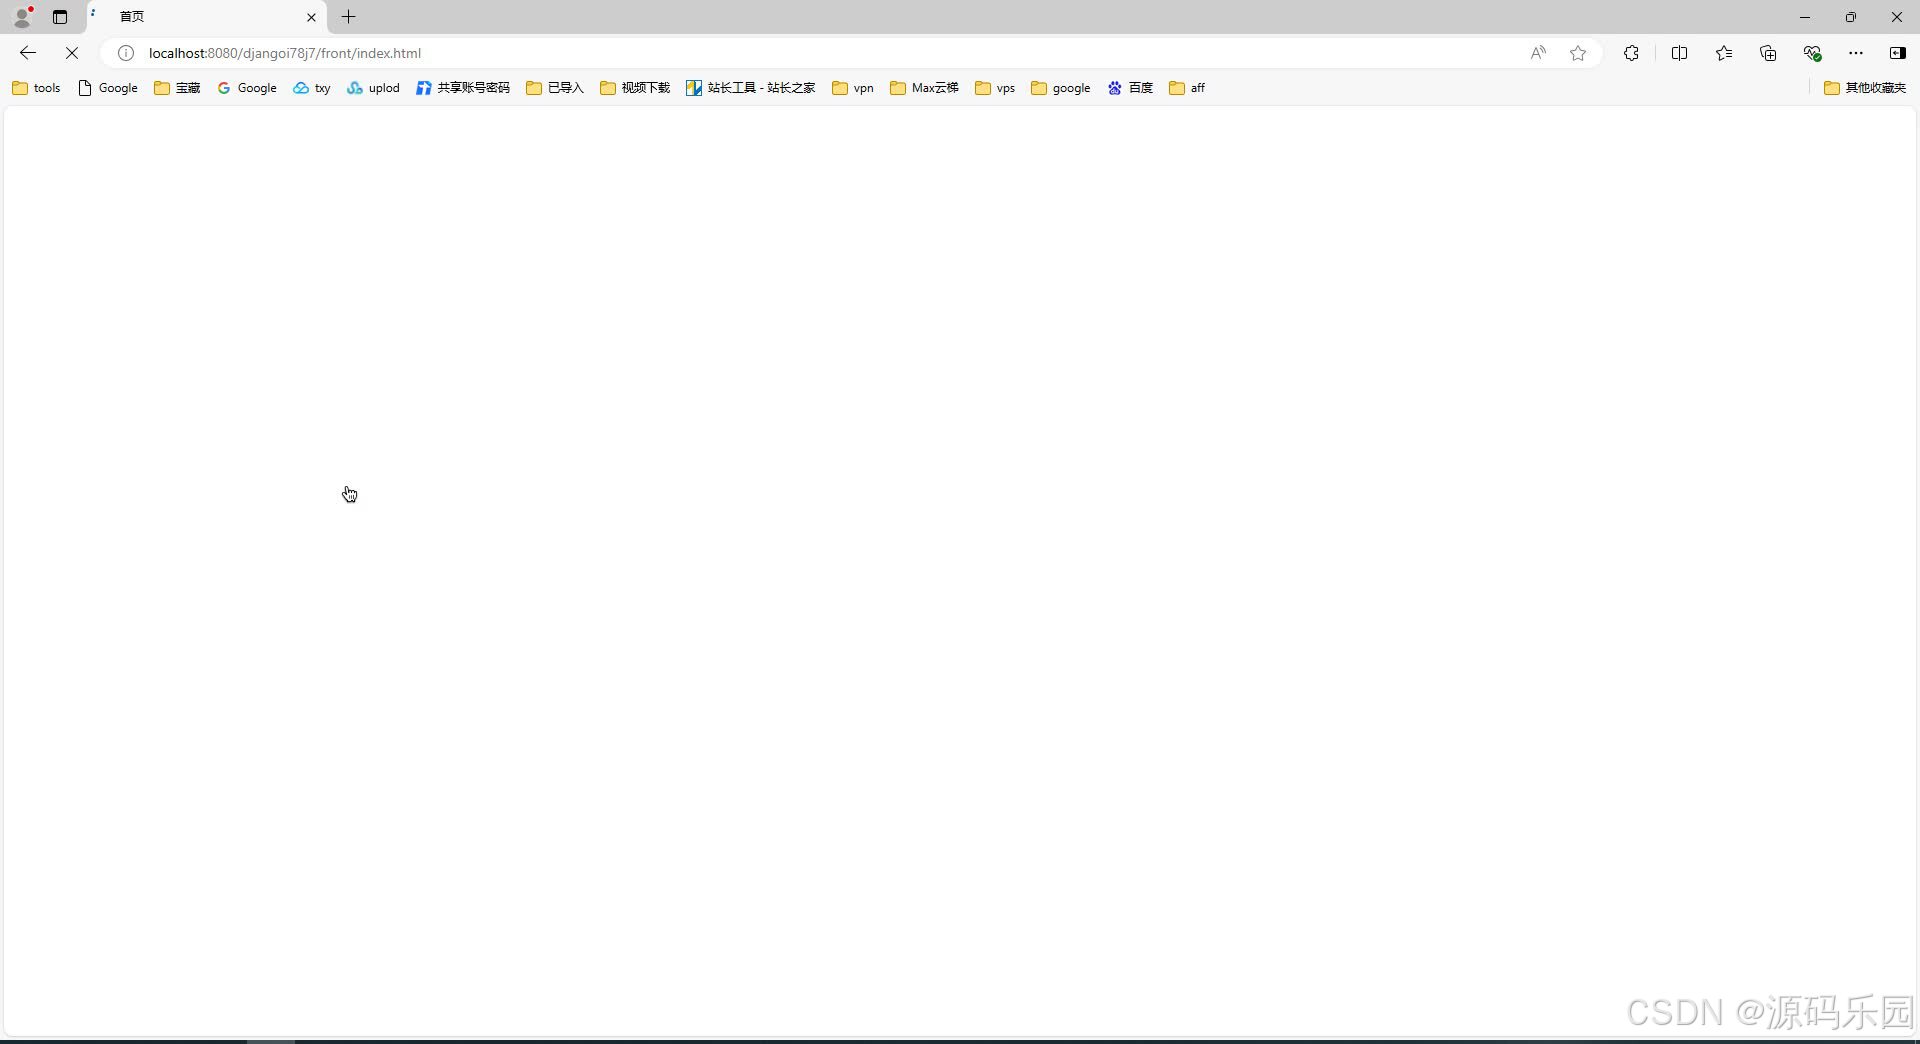1920x1044 pixels.
Task: Expand the 已导入 bookmarks folder
Action: click(553, 88)
